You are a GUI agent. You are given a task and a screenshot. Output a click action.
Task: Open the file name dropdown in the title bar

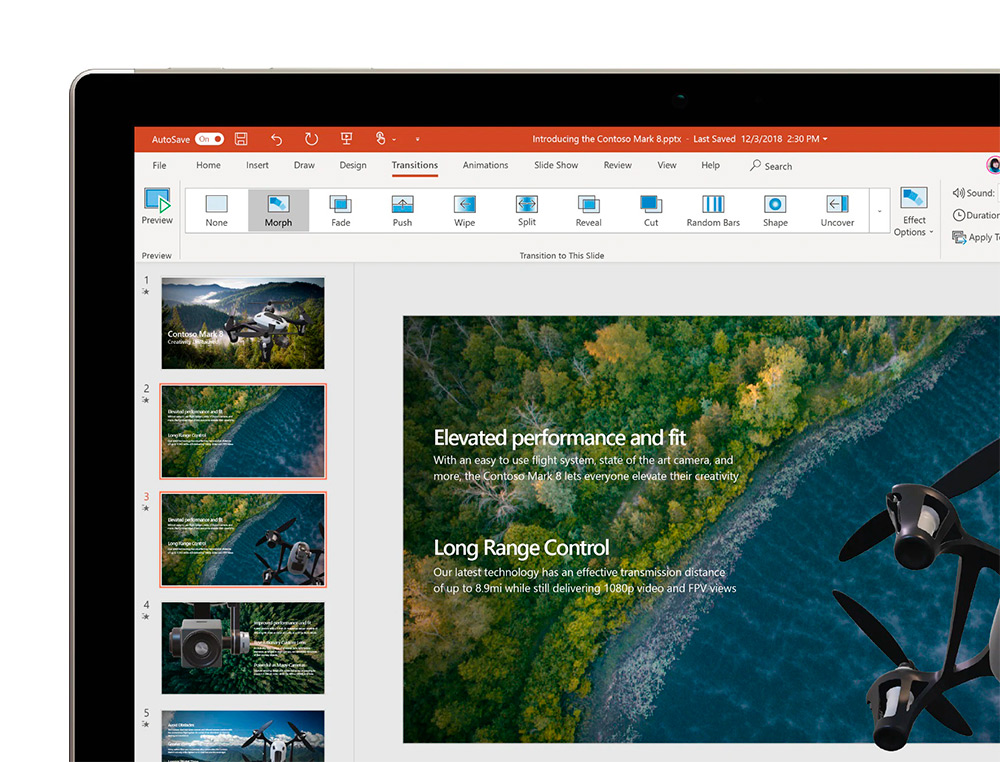point(824,139)
